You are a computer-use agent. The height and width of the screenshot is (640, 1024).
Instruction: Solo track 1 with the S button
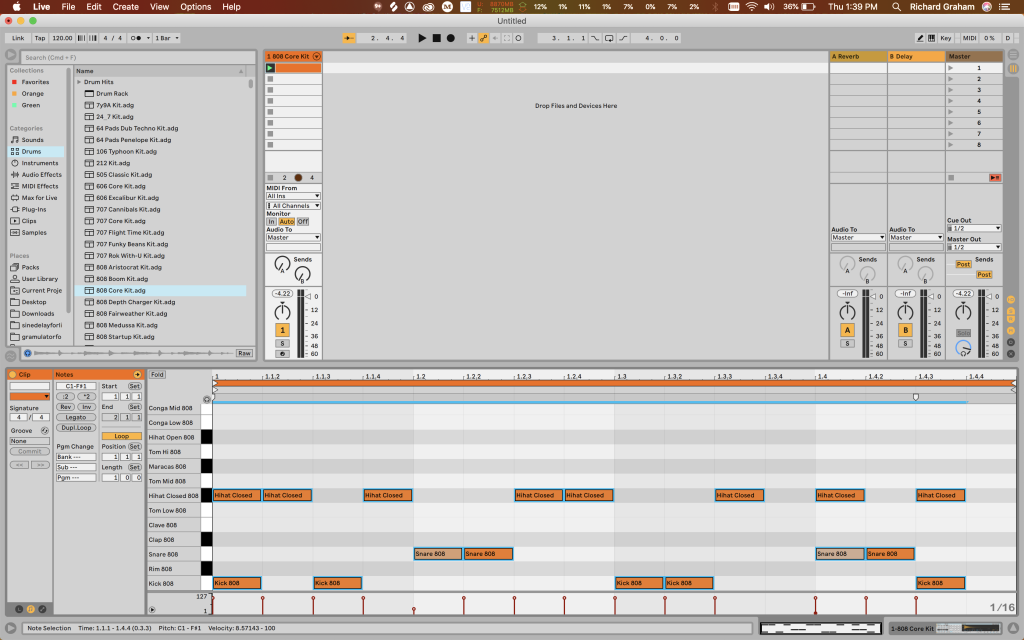[x=282, y=344]
